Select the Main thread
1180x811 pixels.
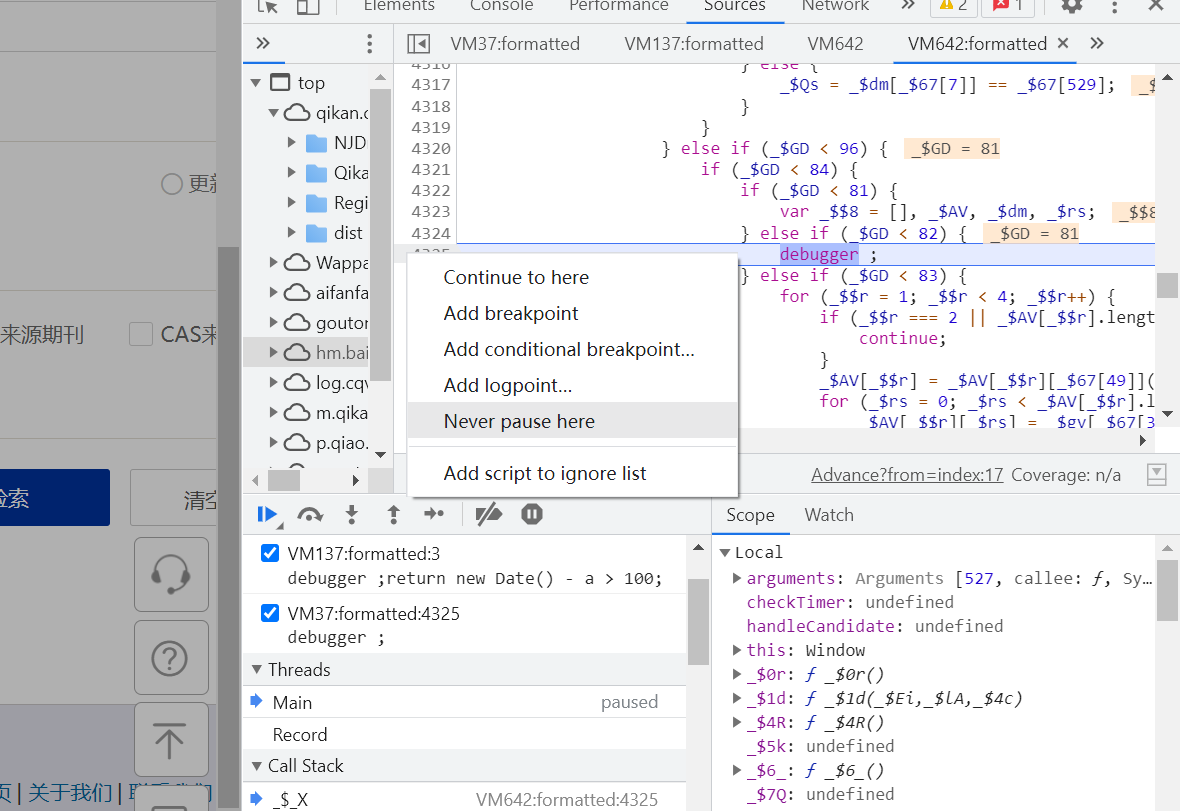464,702
